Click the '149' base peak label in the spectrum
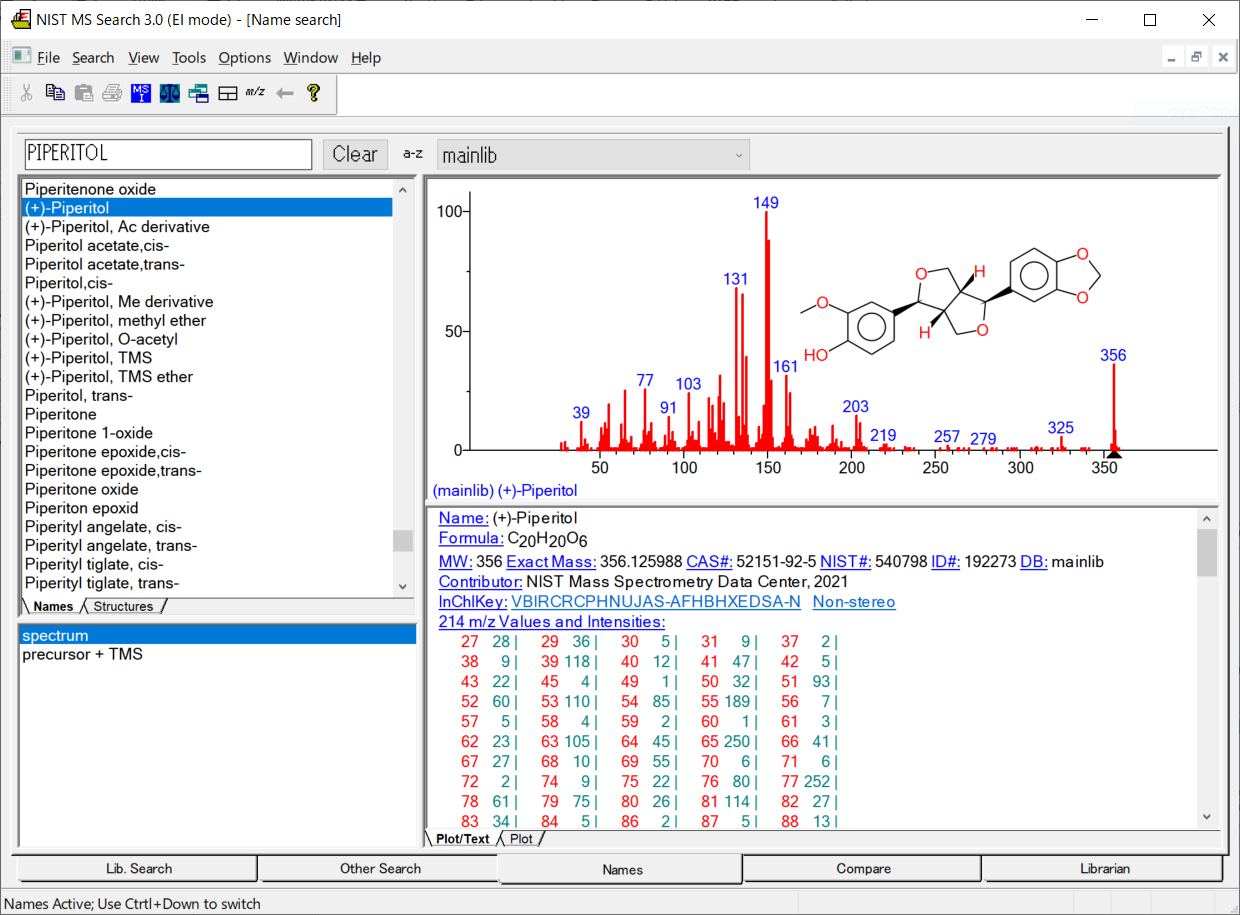Image resolution: width=1240 pixels, height=915 pixels. (766, 203)
